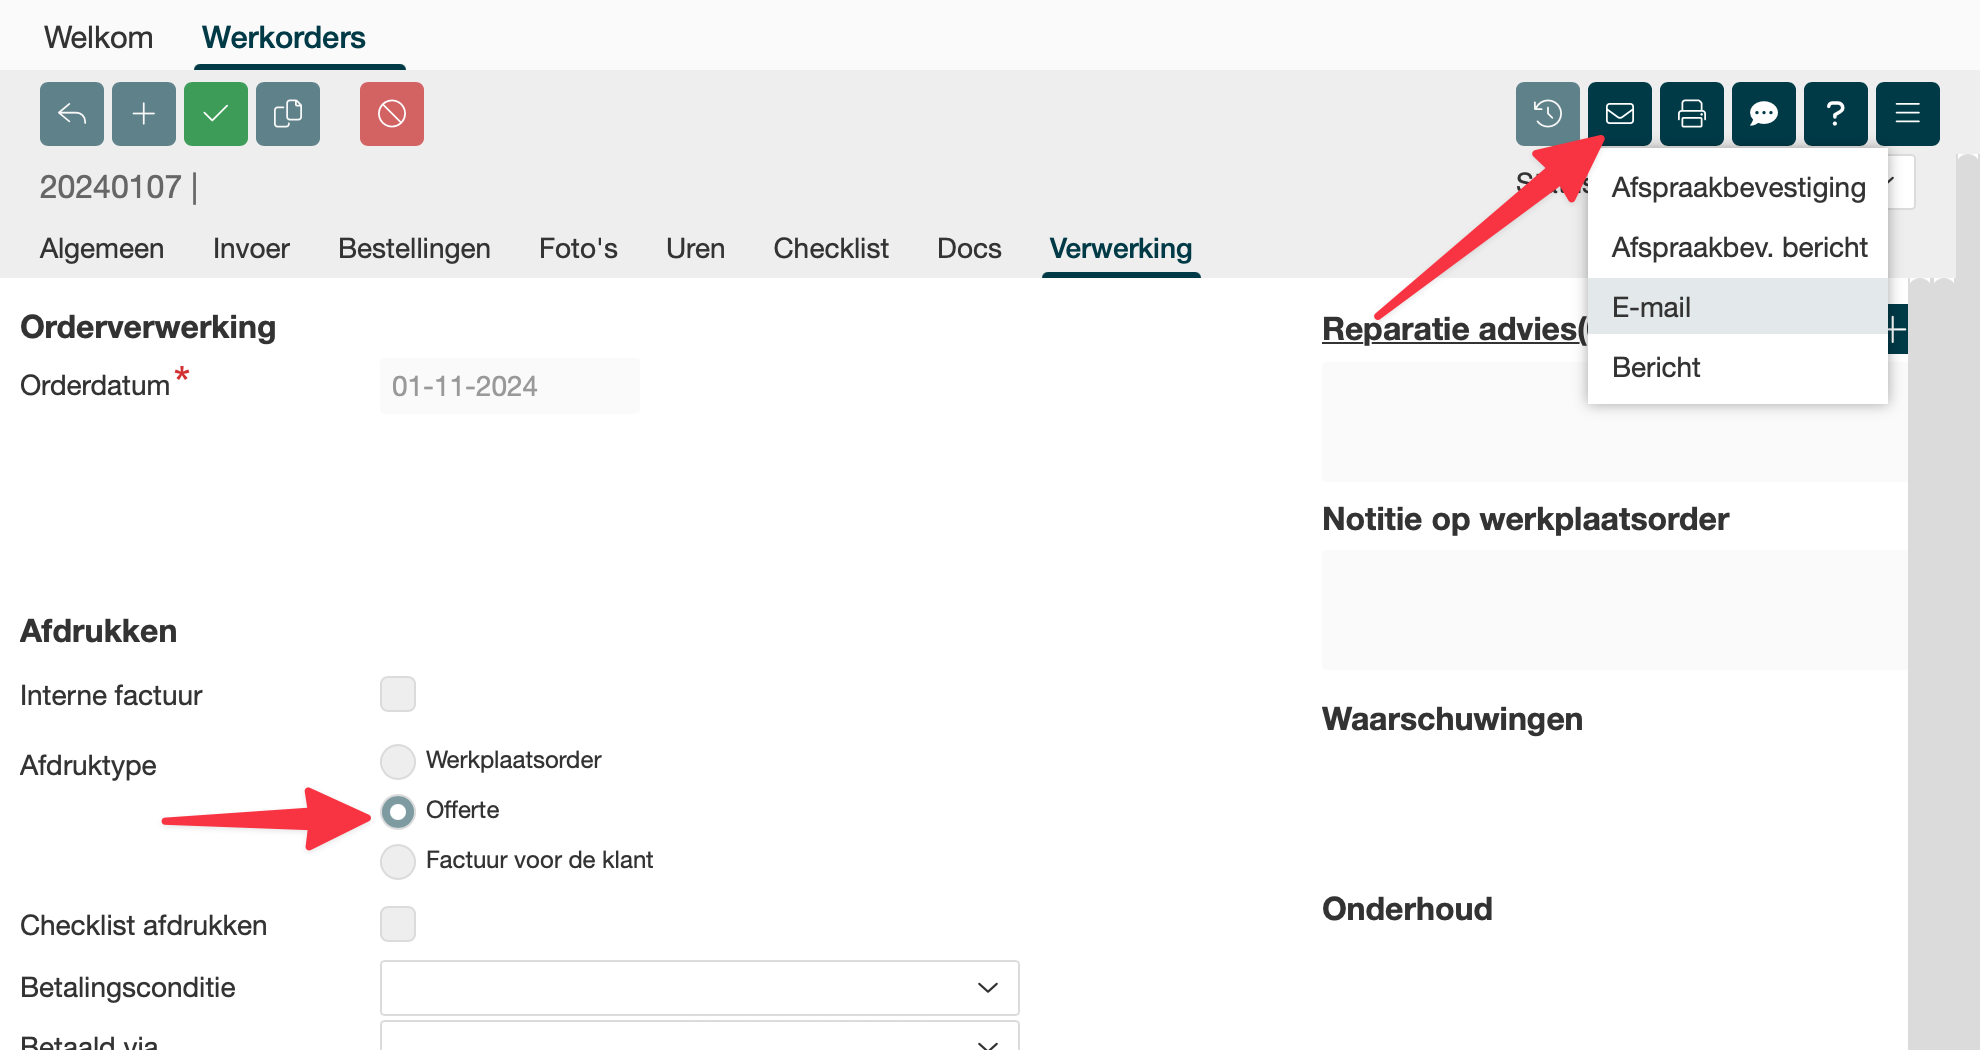Open the history clock icon
Image resolution: width=1980 pixels, height=1050 pixels.
tap(1547, 114)
